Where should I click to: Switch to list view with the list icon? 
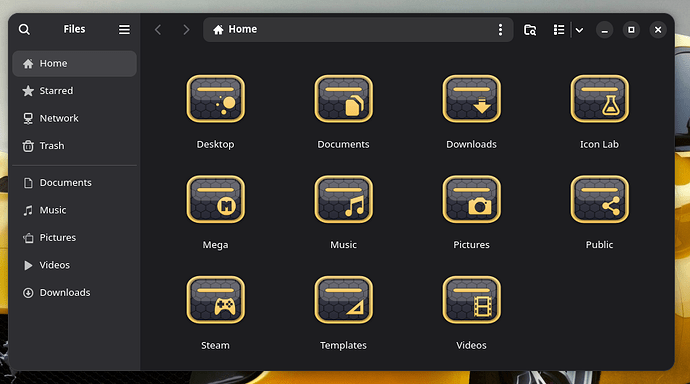(x=559, y=29)
